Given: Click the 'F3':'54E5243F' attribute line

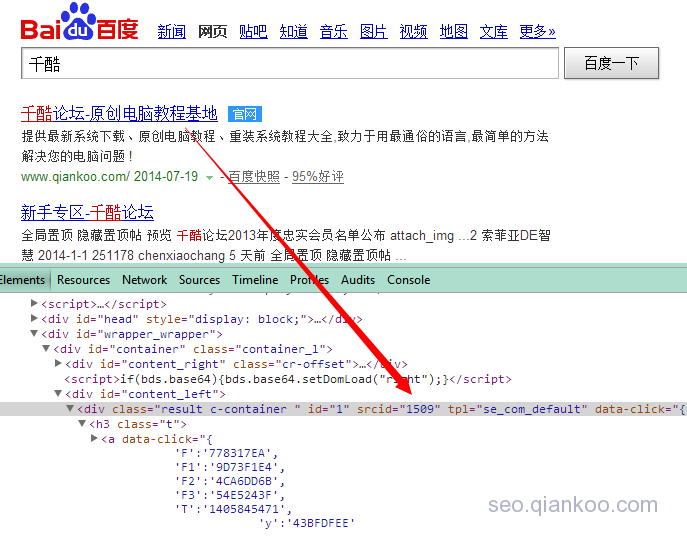Looking at the screenshot, I should tap(230, 495).
